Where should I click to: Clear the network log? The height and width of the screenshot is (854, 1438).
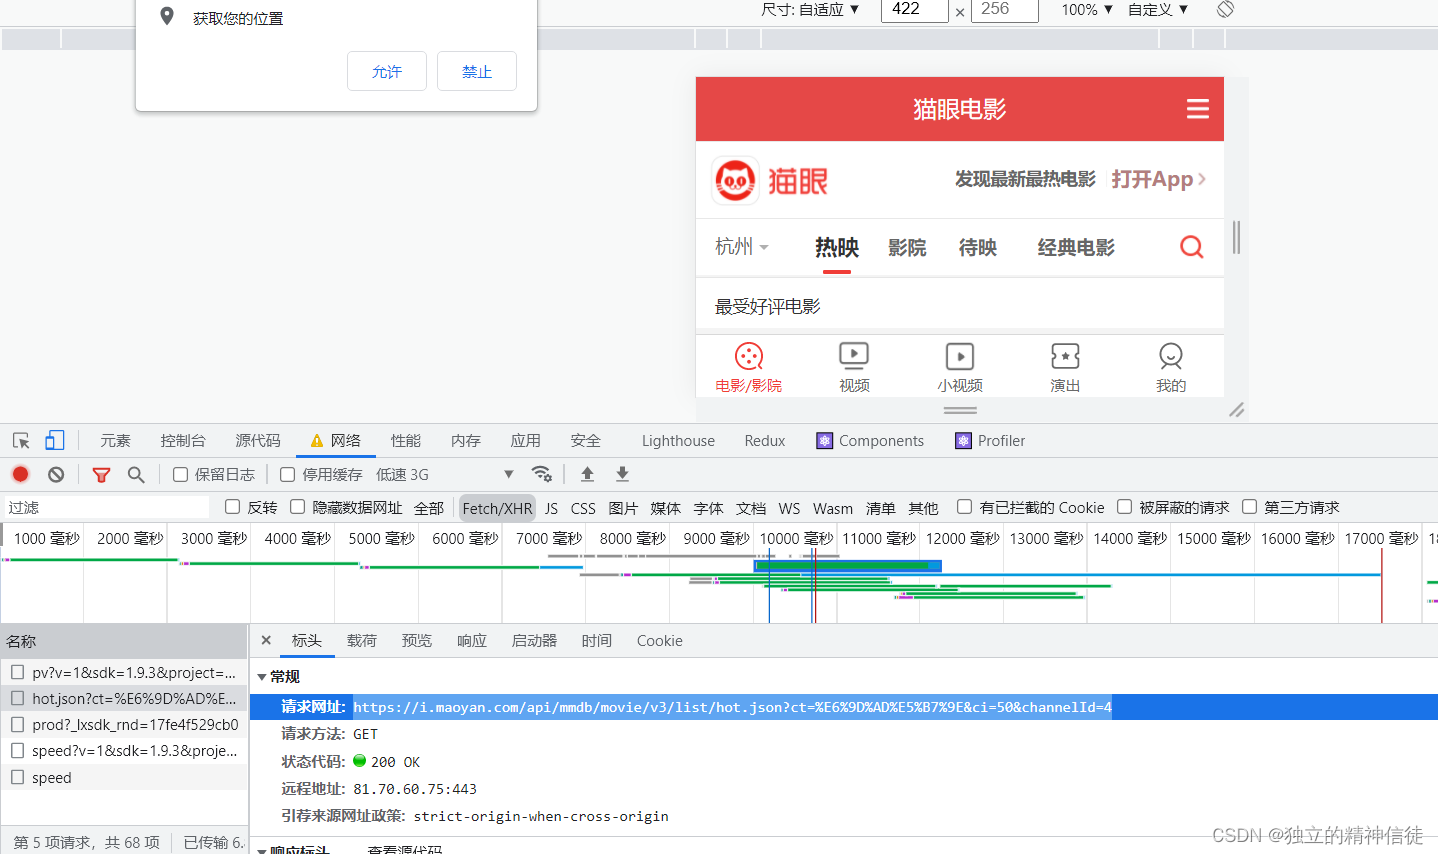(56, 474)
